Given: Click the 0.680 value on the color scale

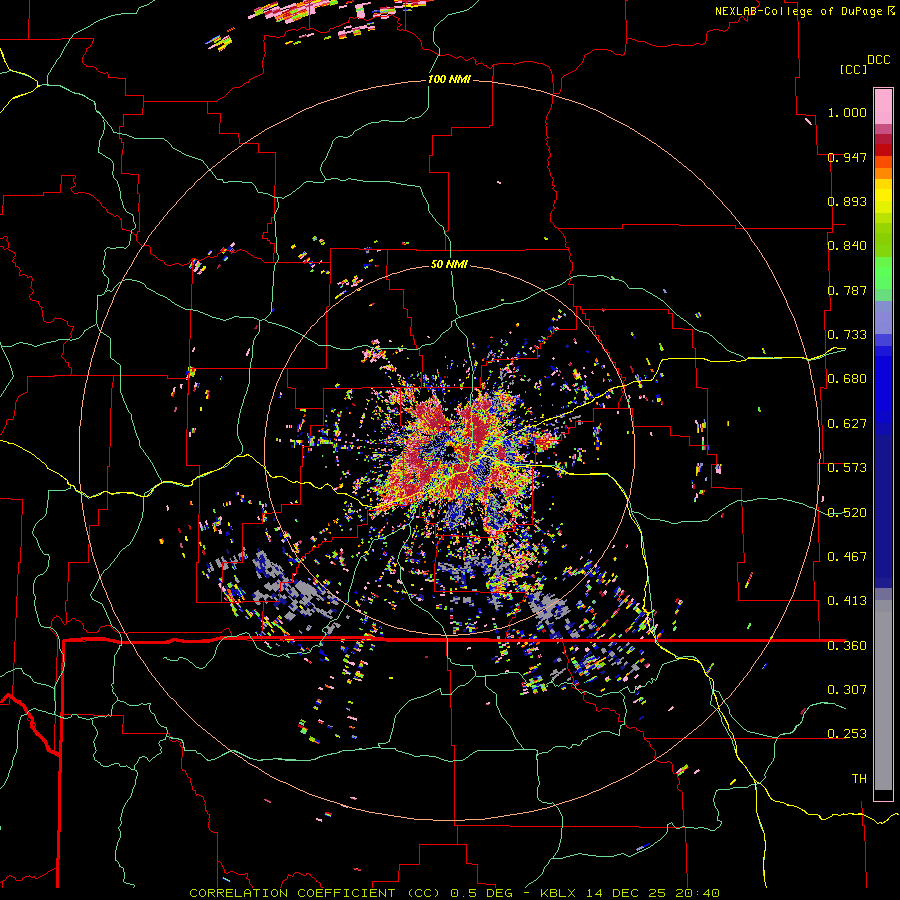Looking at the screenshot, I should coord(847,379).
